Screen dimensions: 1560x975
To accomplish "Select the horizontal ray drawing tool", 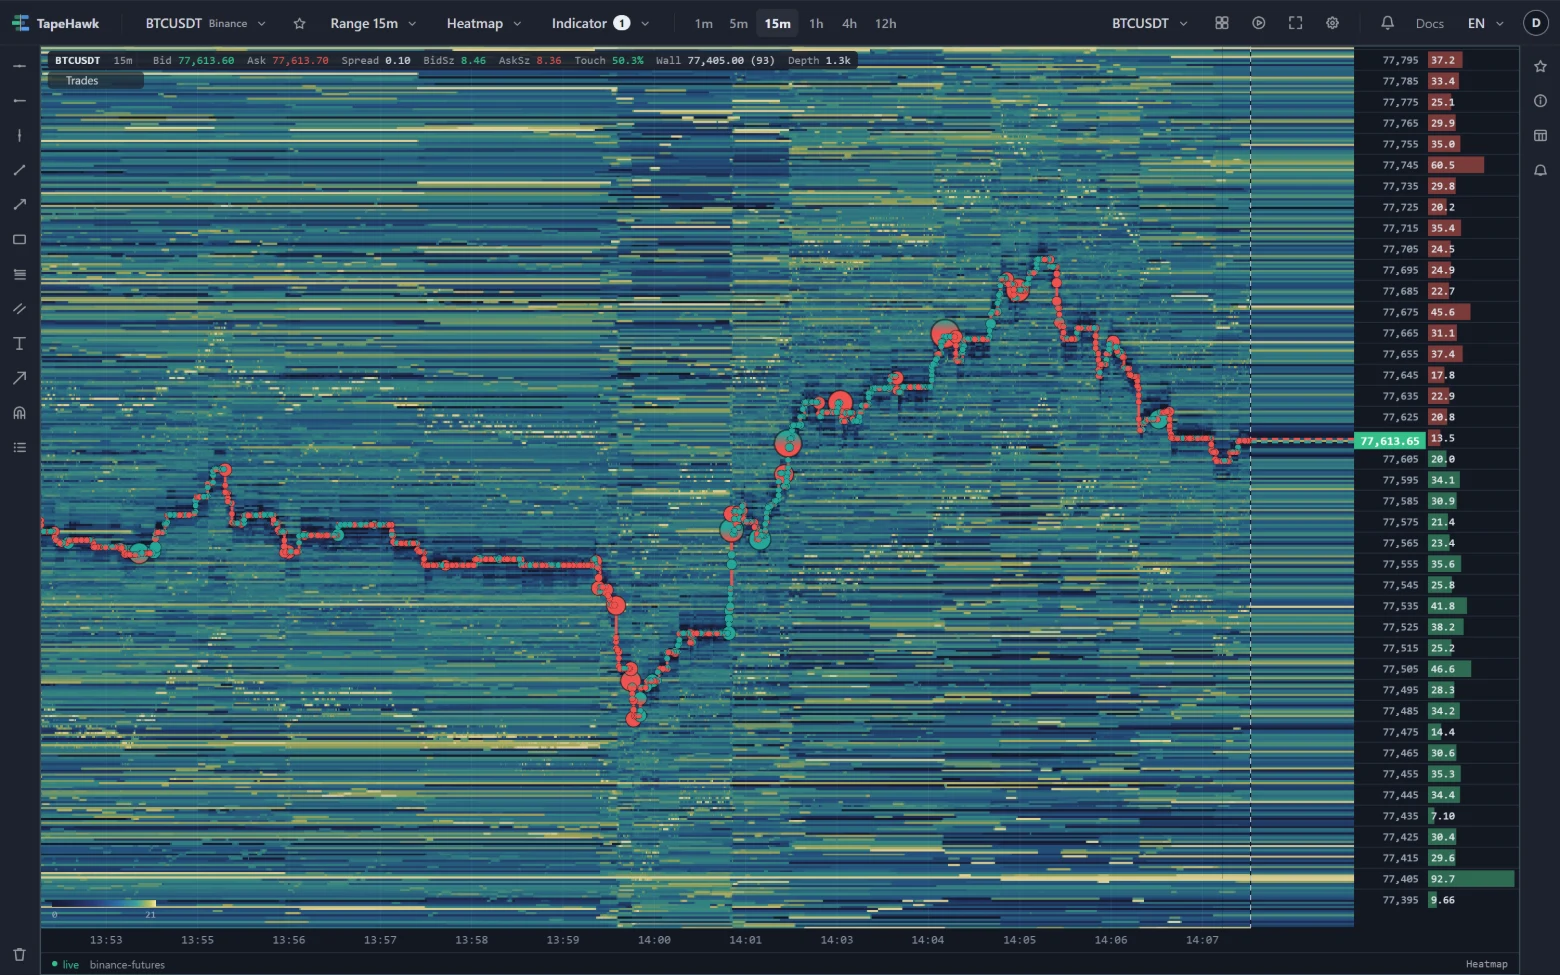I will (x=19, y=101).
